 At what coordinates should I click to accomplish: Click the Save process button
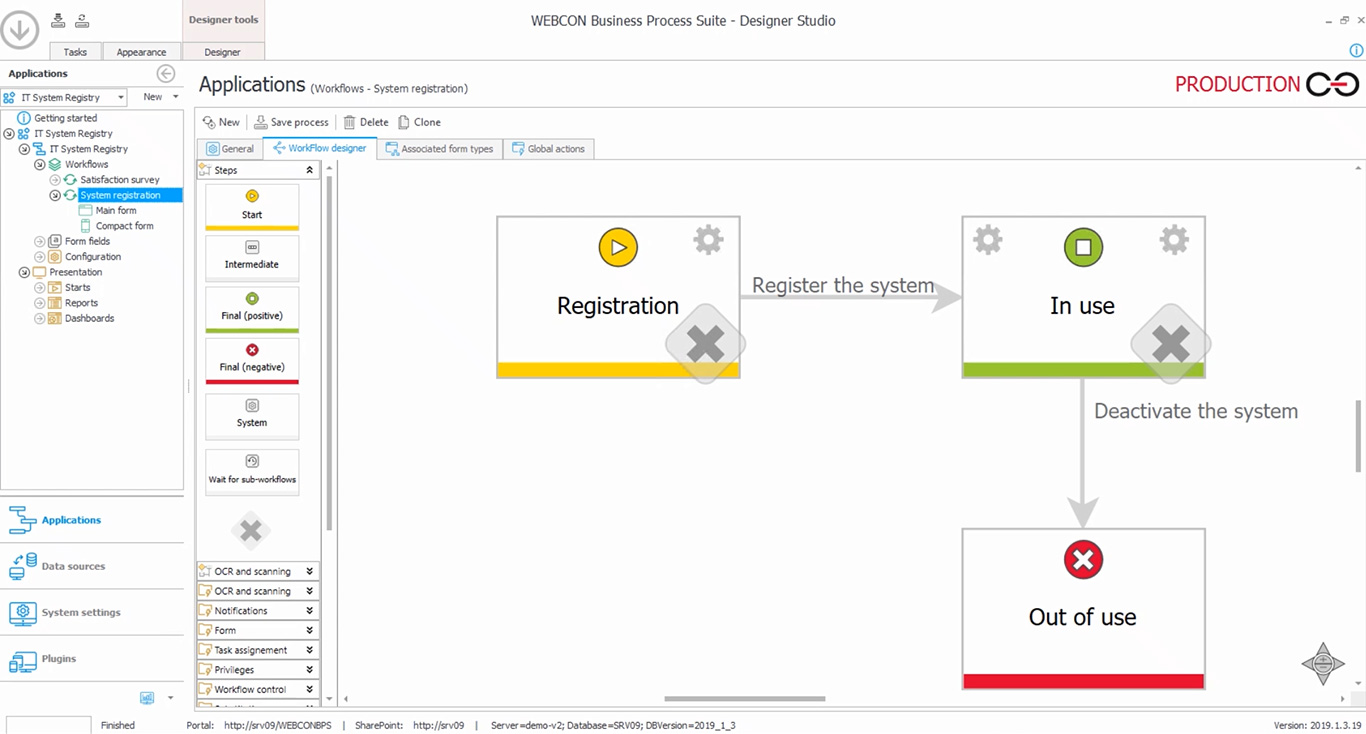[291, 122]
